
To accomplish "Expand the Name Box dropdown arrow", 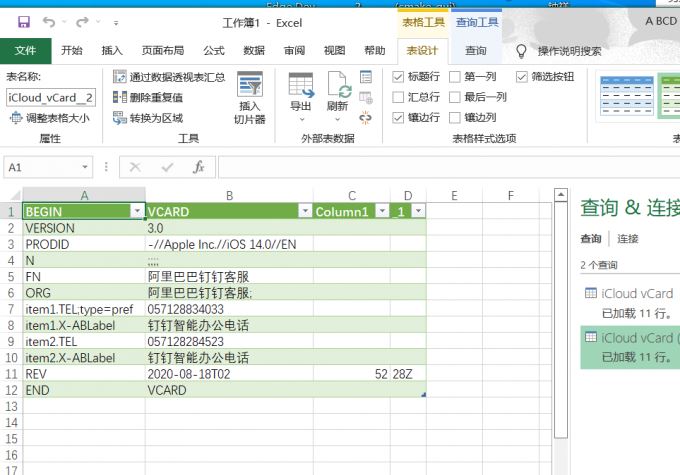I will click(x=86, y=167).
